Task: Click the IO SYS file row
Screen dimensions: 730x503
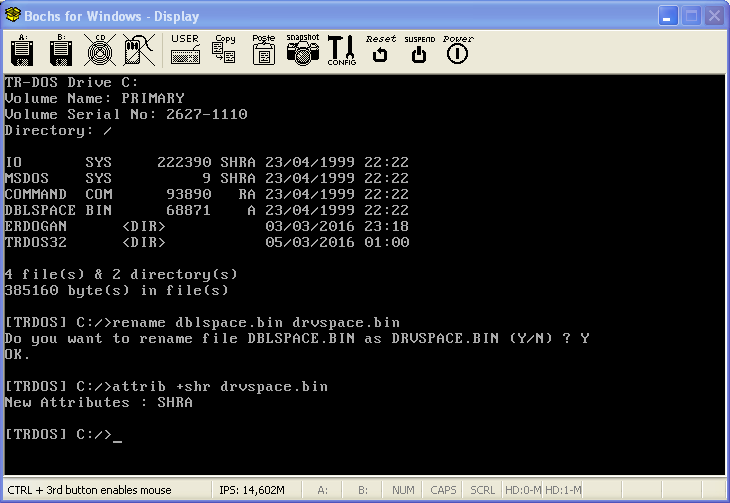Action: tap(207, 163)
